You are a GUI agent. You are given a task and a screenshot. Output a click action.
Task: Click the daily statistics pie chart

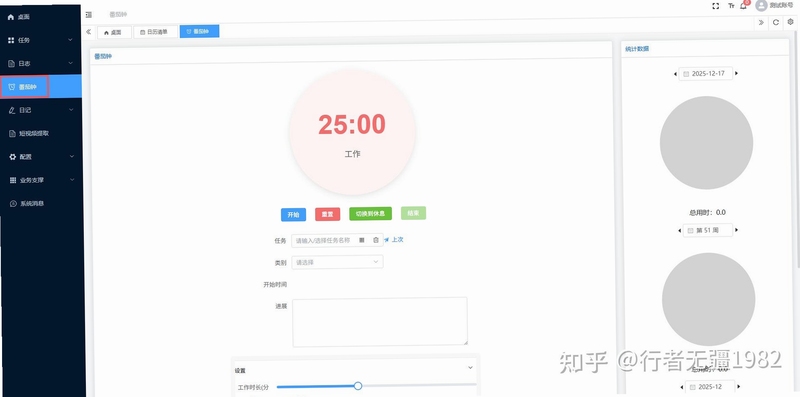pos(706,143)
